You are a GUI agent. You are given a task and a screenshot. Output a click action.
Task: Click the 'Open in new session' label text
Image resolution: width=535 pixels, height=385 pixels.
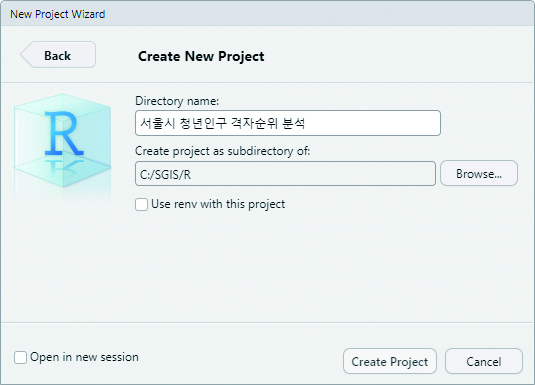point(84,357)
